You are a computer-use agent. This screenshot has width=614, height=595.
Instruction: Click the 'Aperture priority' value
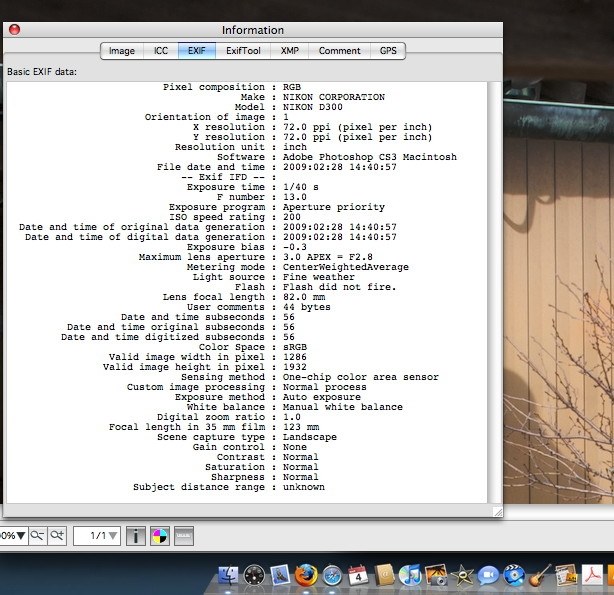pyautogui.click(x=334, y=207)
